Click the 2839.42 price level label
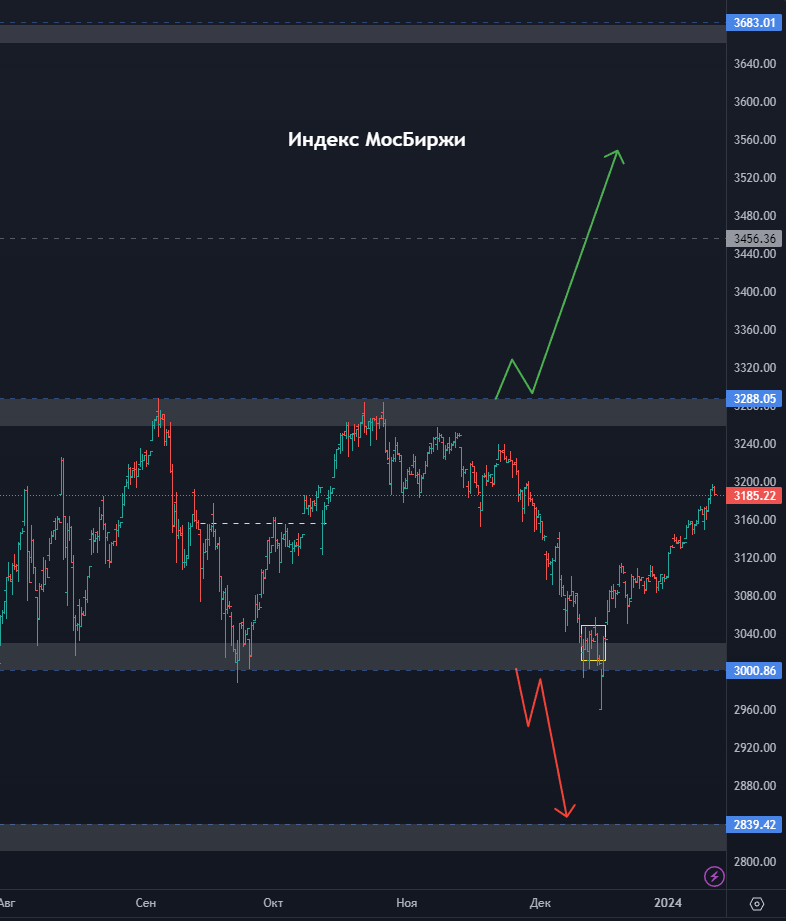 754,825
